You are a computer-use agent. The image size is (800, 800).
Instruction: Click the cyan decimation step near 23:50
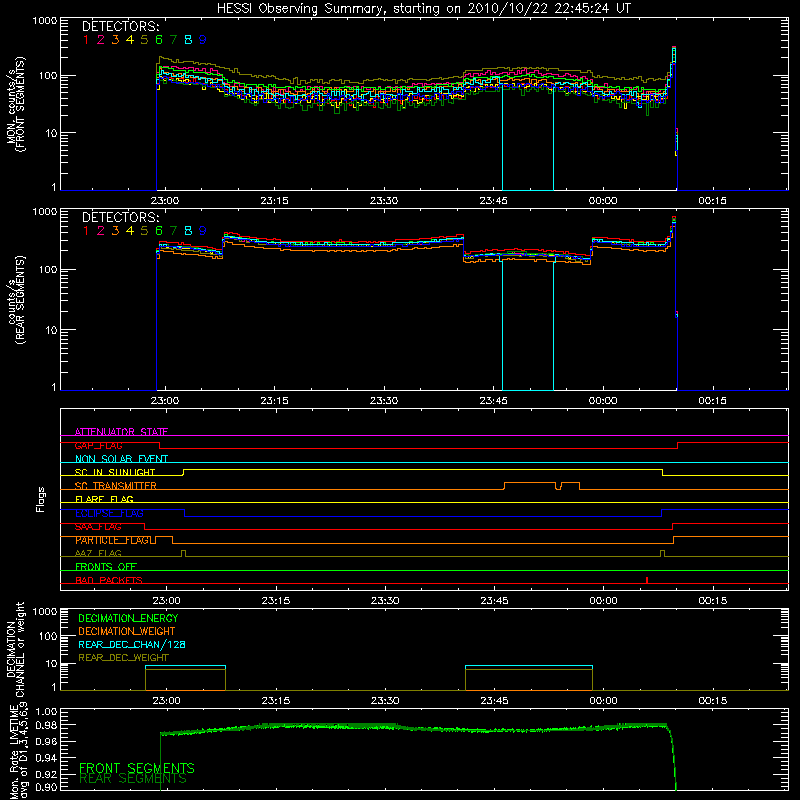(529, 666)
